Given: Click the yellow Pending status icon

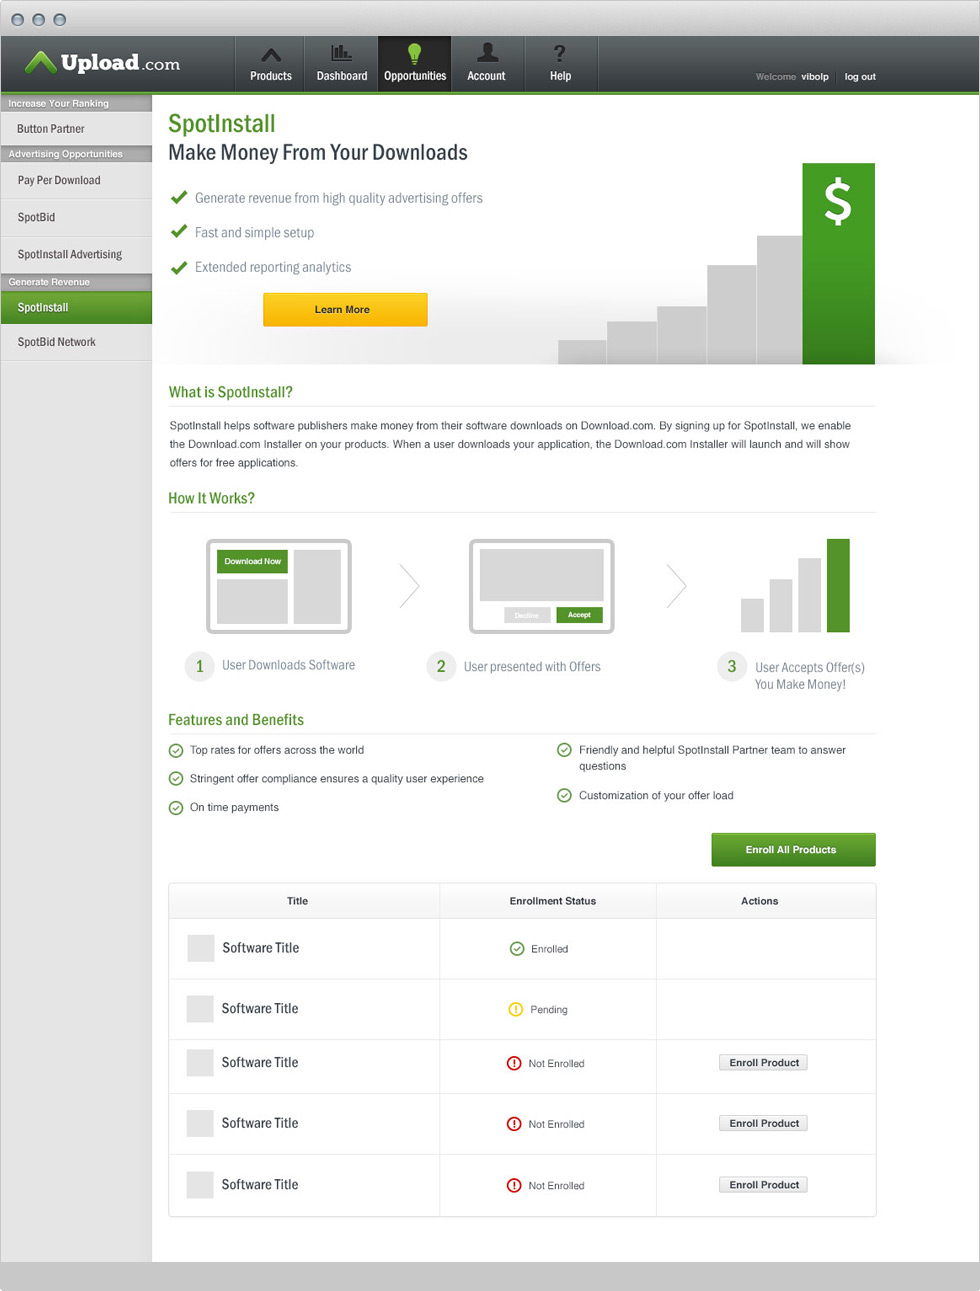Looking at the screenshot, I should click(x=516, y=1010).
